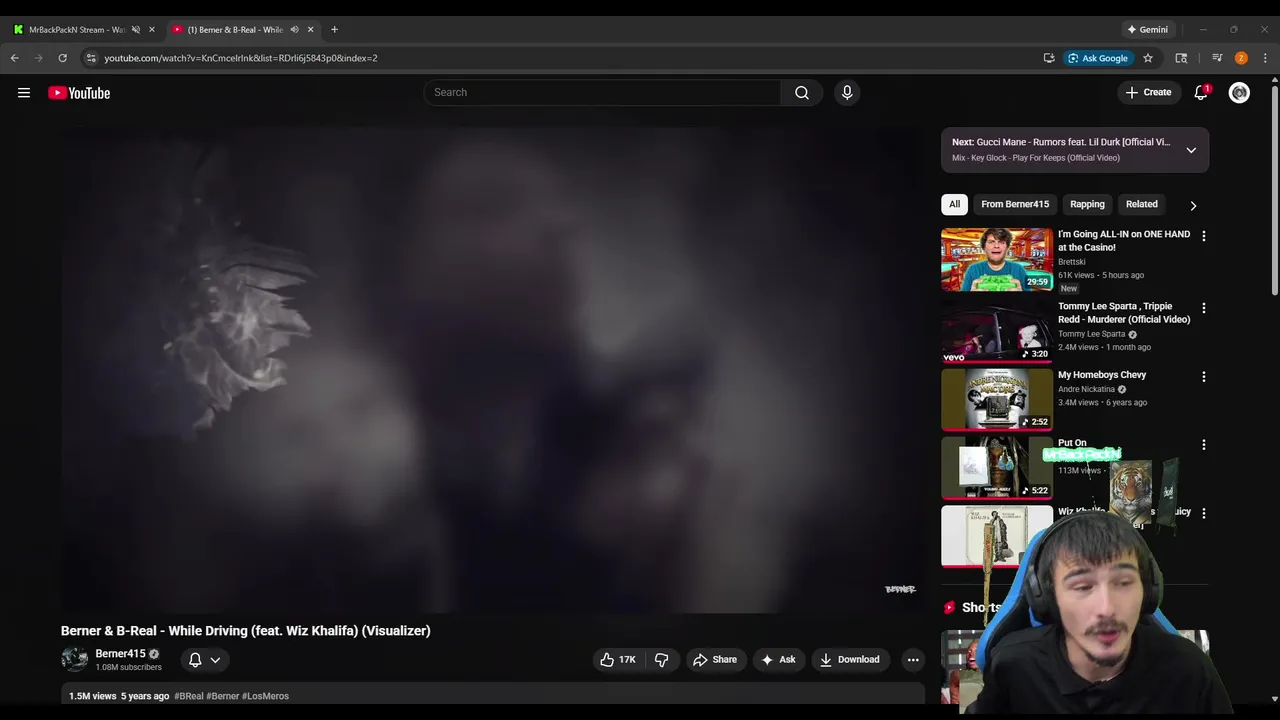Click the '1.5M views 5 years ago' description text
Screen dimensions: 1280x720
tap(119, 696)
